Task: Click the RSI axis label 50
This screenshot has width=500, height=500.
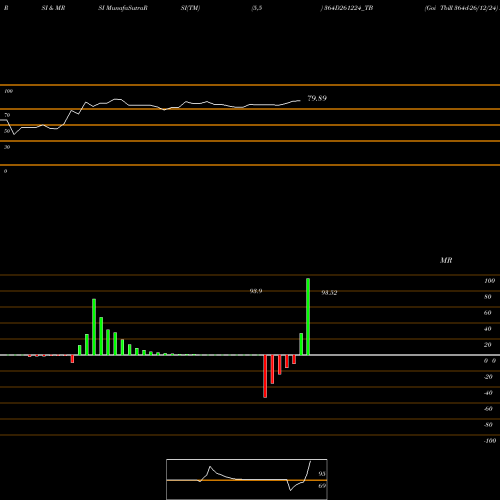Action: [7, 131]
